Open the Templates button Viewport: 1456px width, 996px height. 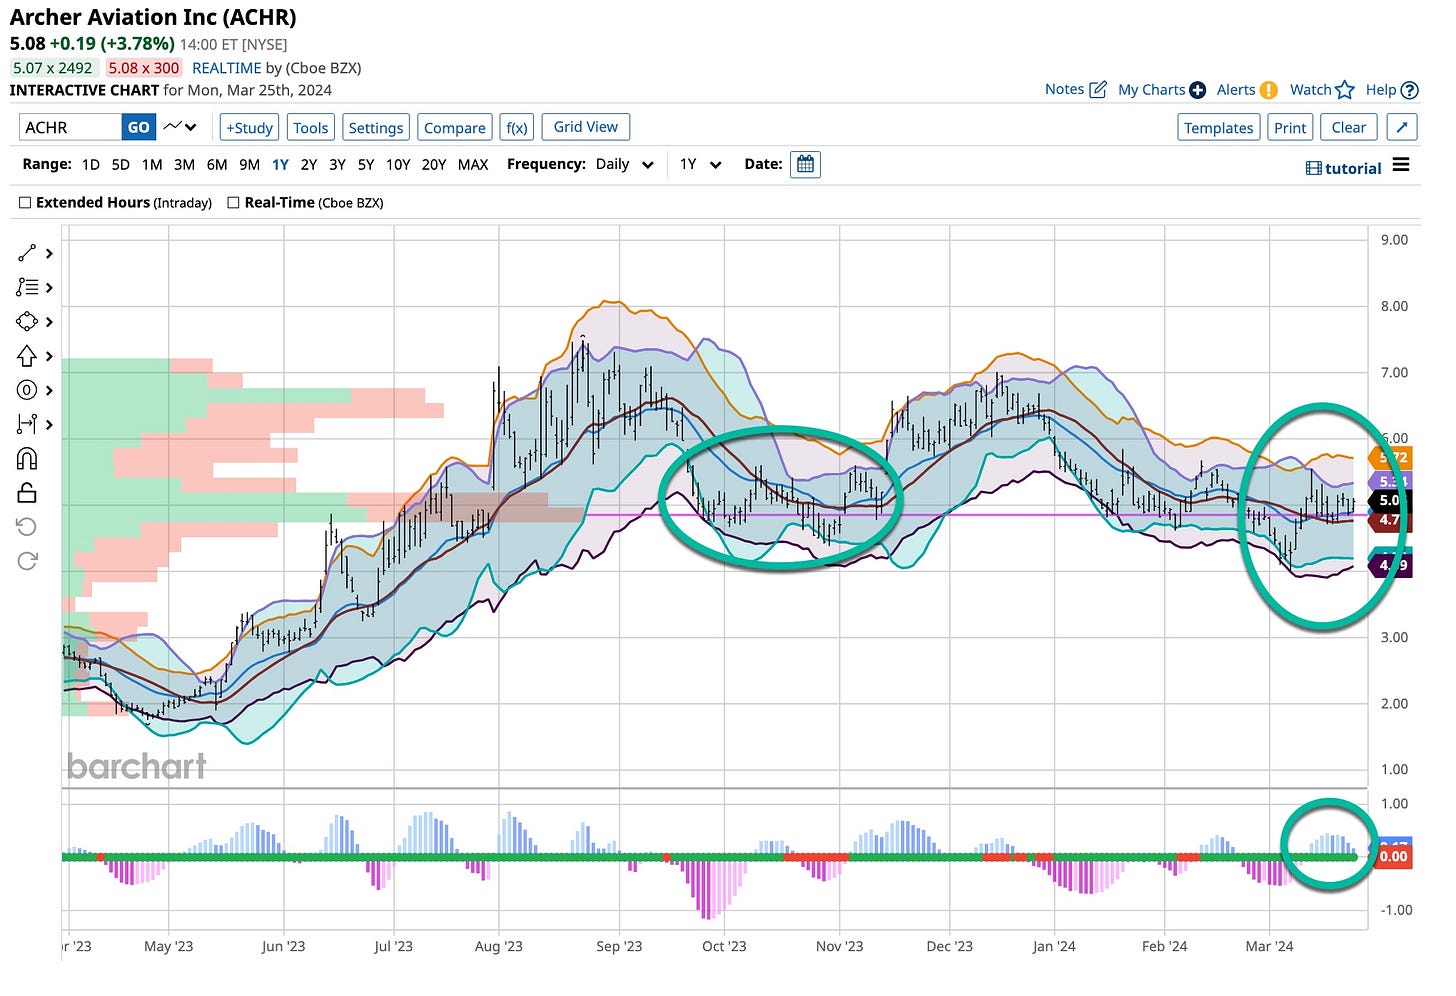point(1218,127)
